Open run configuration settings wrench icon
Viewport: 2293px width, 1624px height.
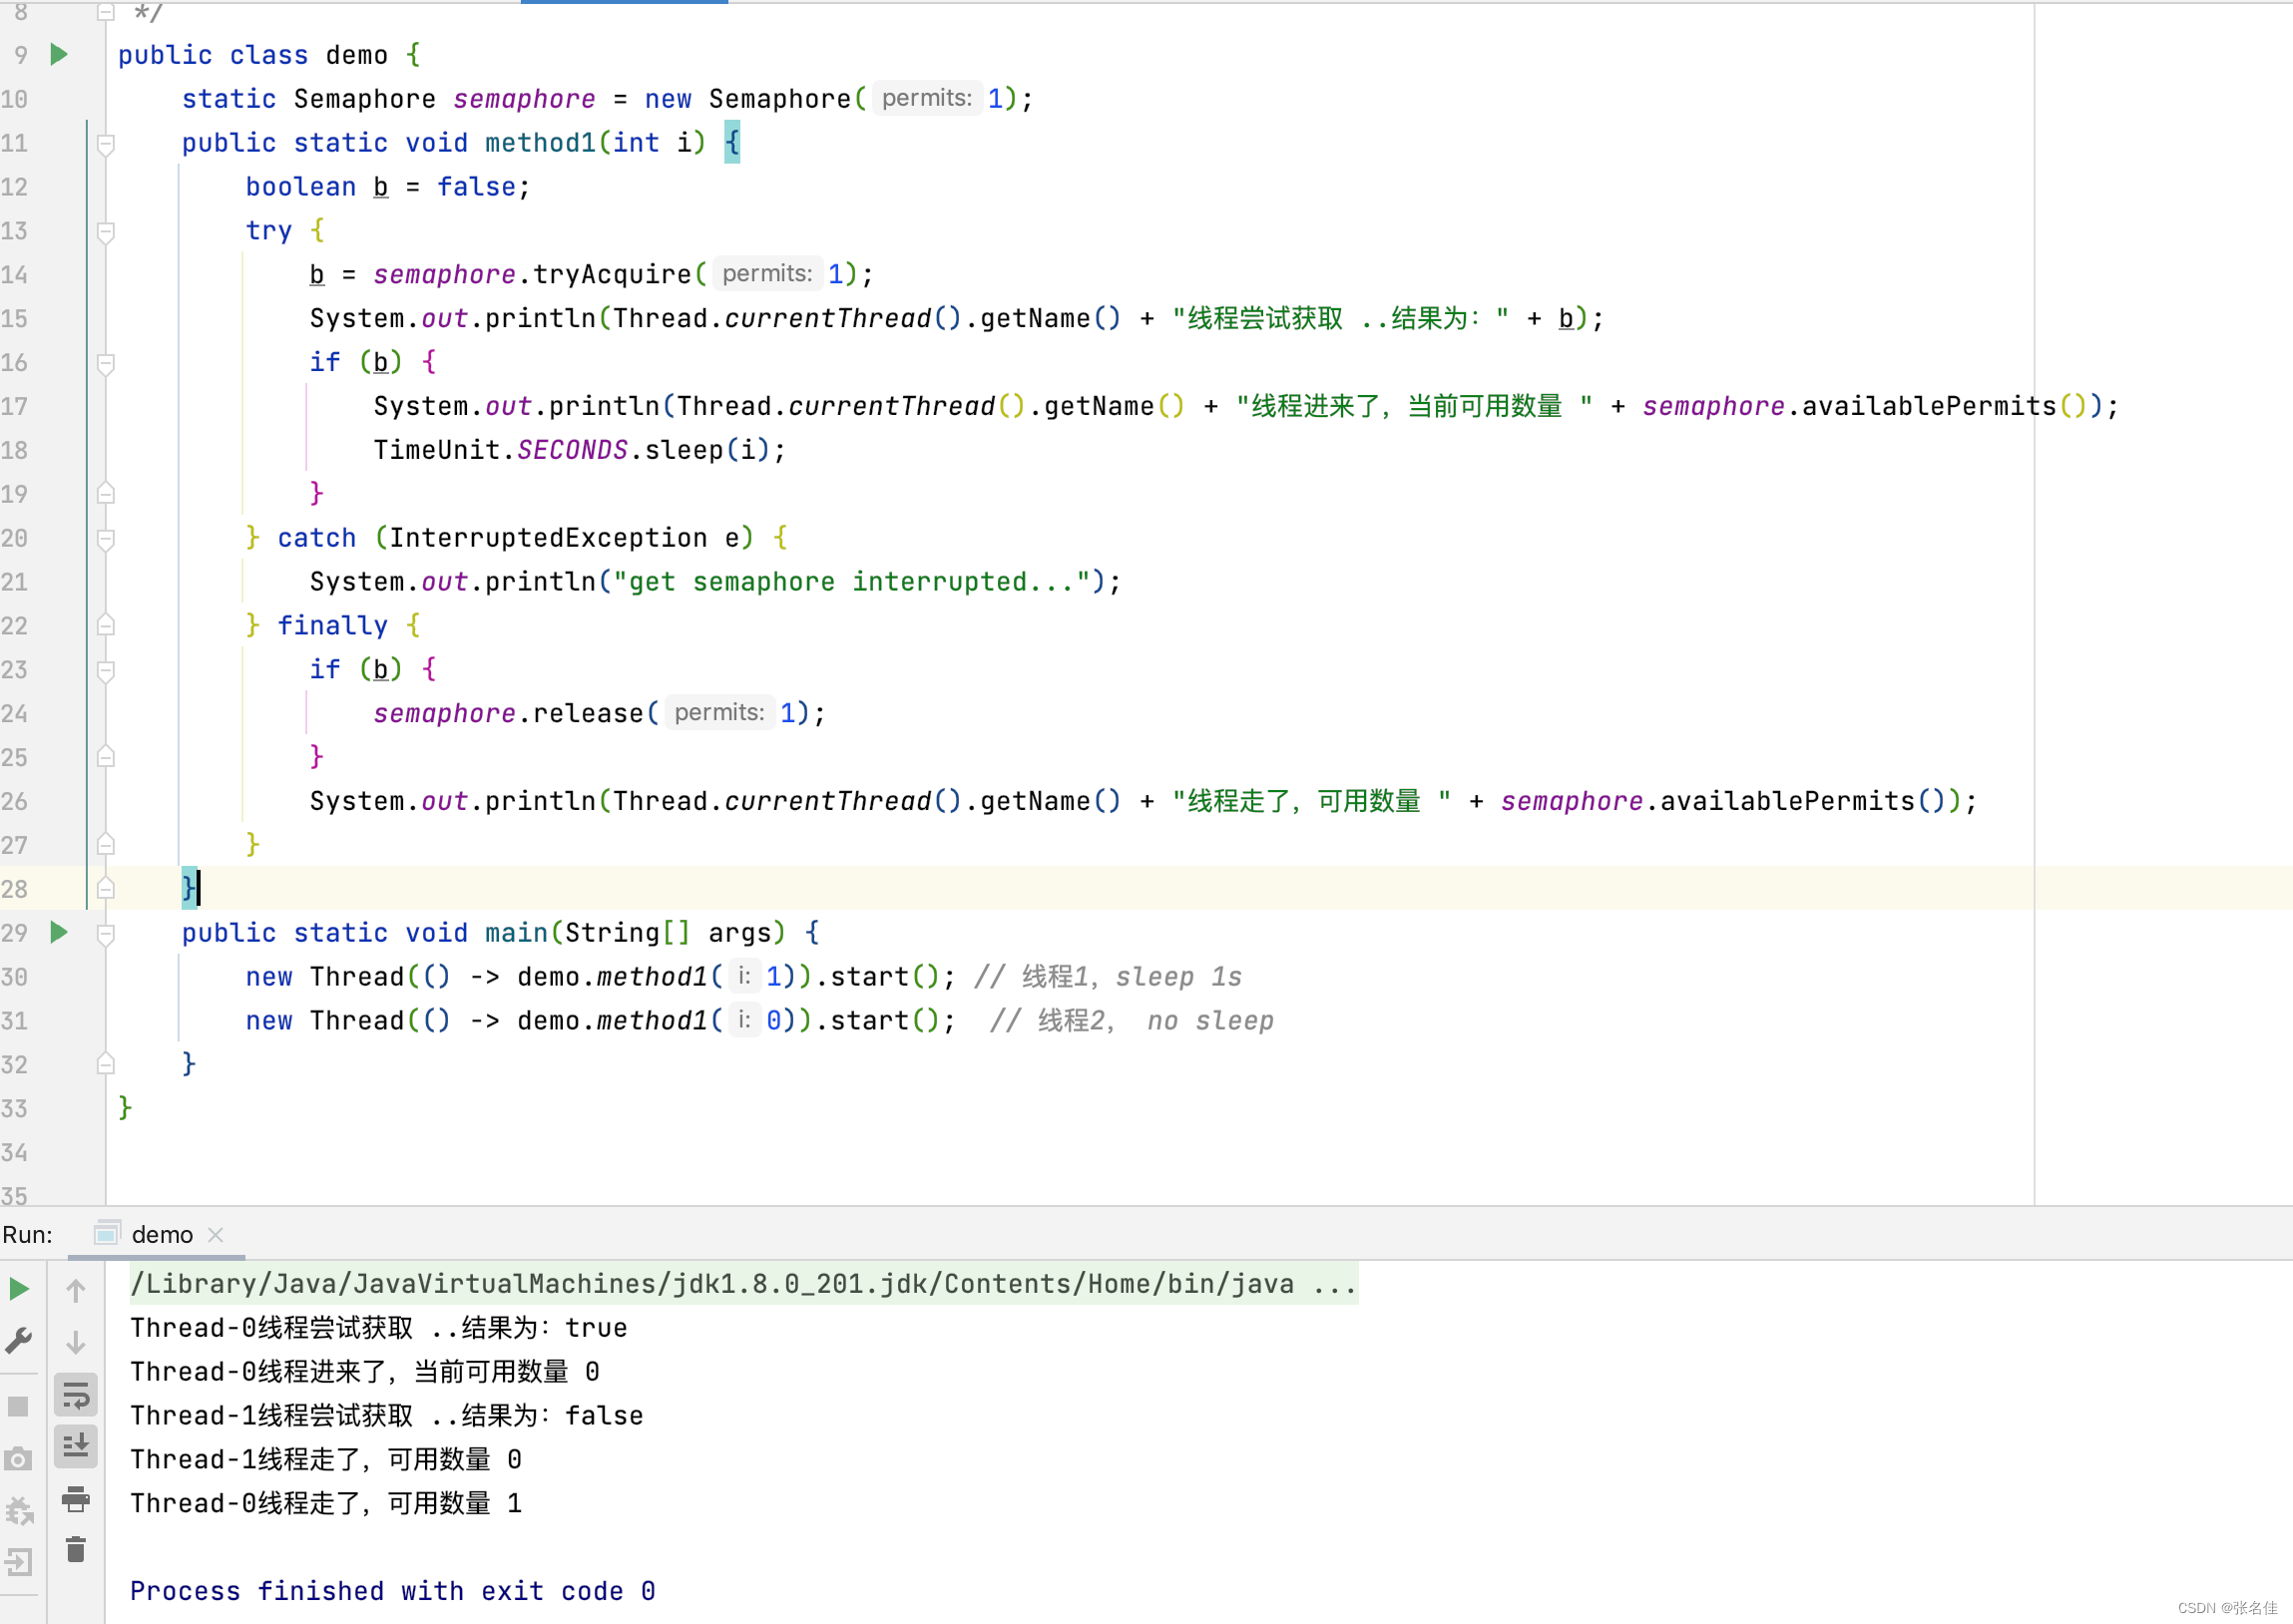(x=19, y=1340)
